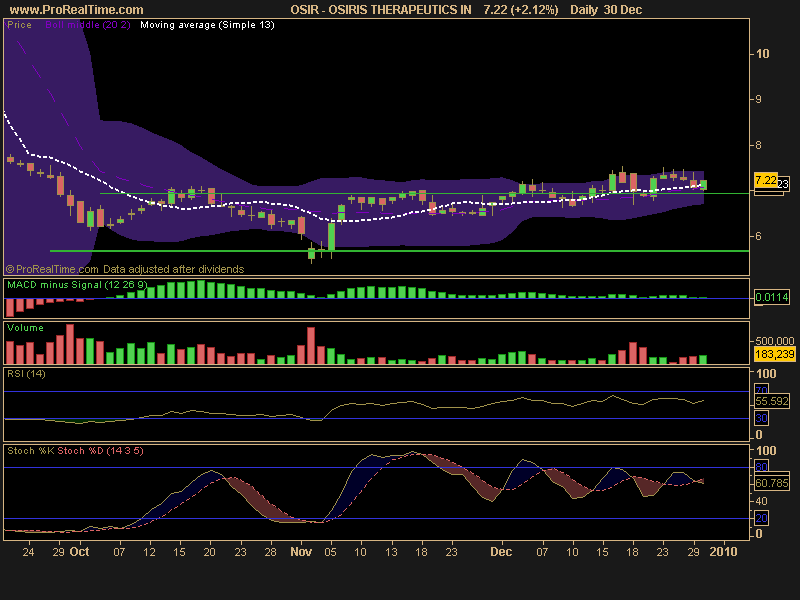Click the date axis tick 12
This screenshot has height=600, width=800.
[x=149, y=552]
